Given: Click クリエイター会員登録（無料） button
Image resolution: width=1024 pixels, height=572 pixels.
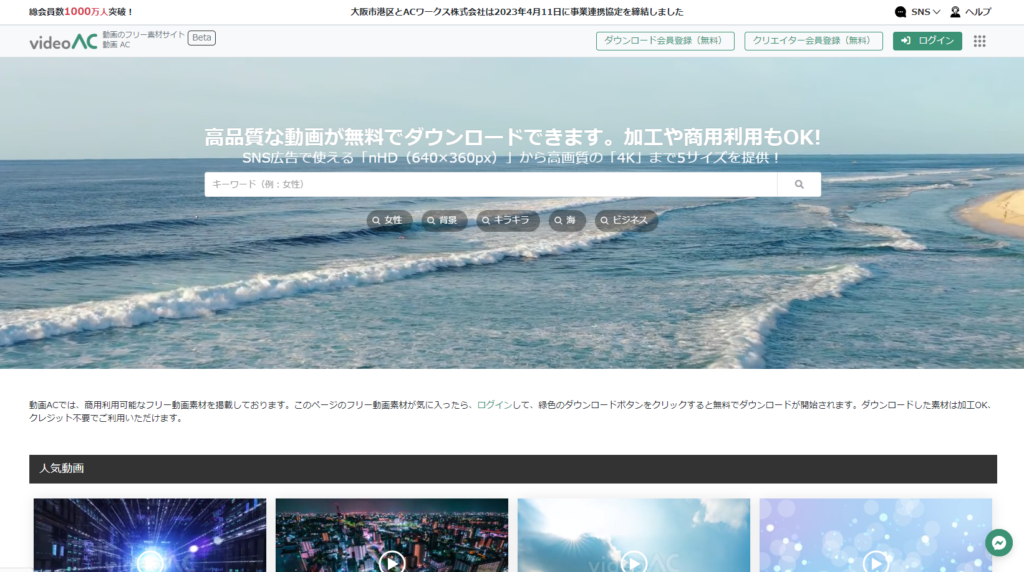Looking at the screenshot, I should pos(813,40).
